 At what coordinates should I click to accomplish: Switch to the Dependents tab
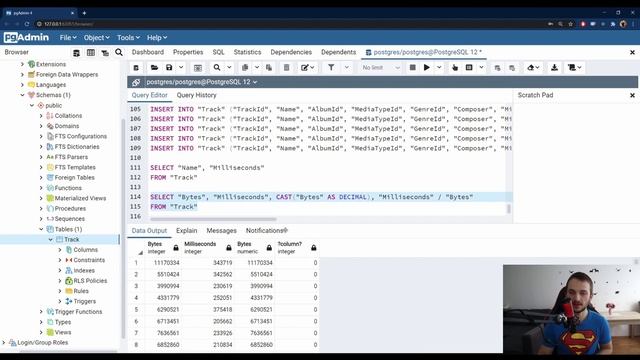pyautogui.click(x=338, y=52)
